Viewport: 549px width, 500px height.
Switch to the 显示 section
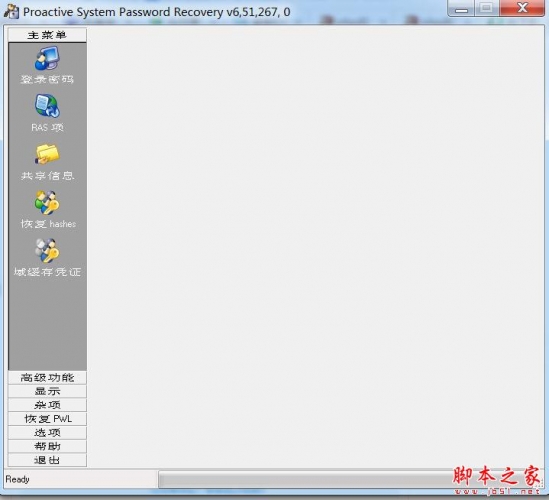47,391
